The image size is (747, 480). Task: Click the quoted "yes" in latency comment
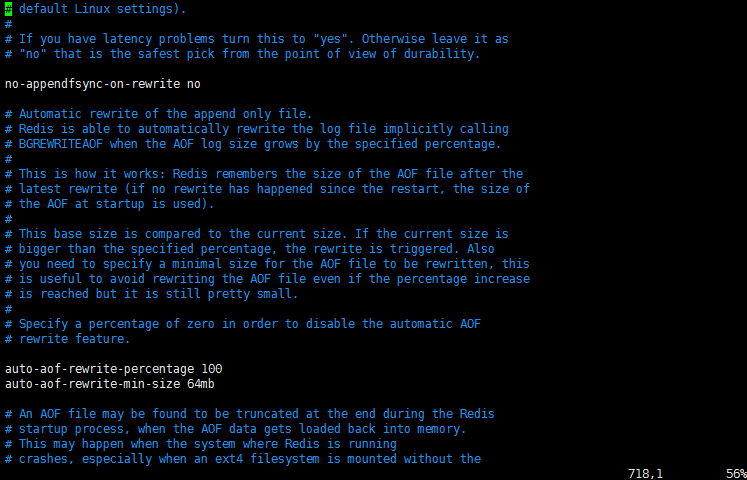[x=337, y=39]
